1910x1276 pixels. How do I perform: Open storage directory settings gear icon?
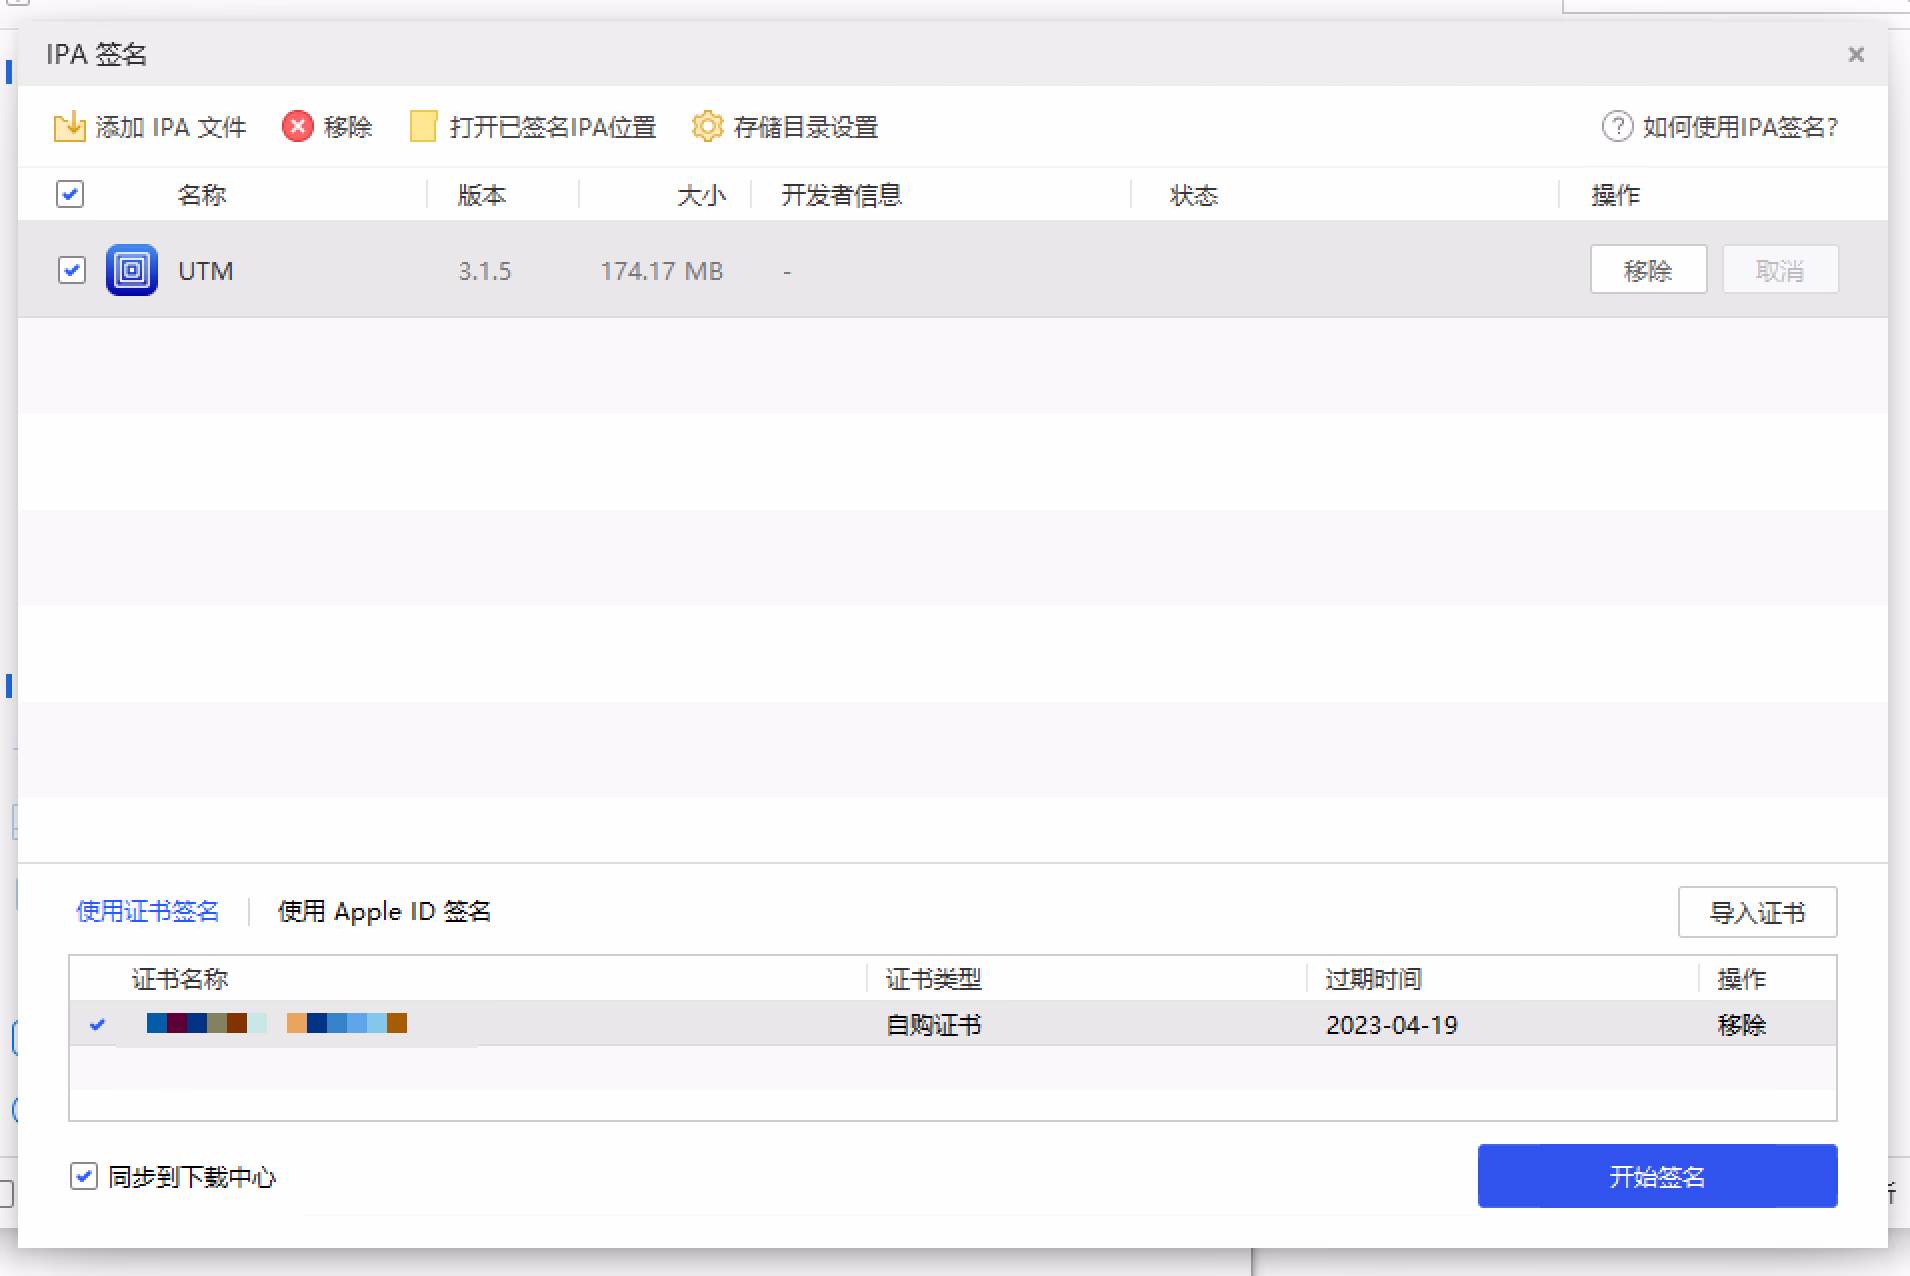(x=707, y=127)
